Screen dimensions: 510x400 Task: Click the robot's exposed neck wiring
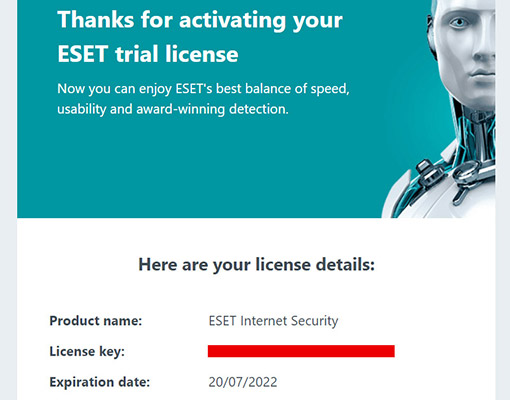click(x=473, y=133)
